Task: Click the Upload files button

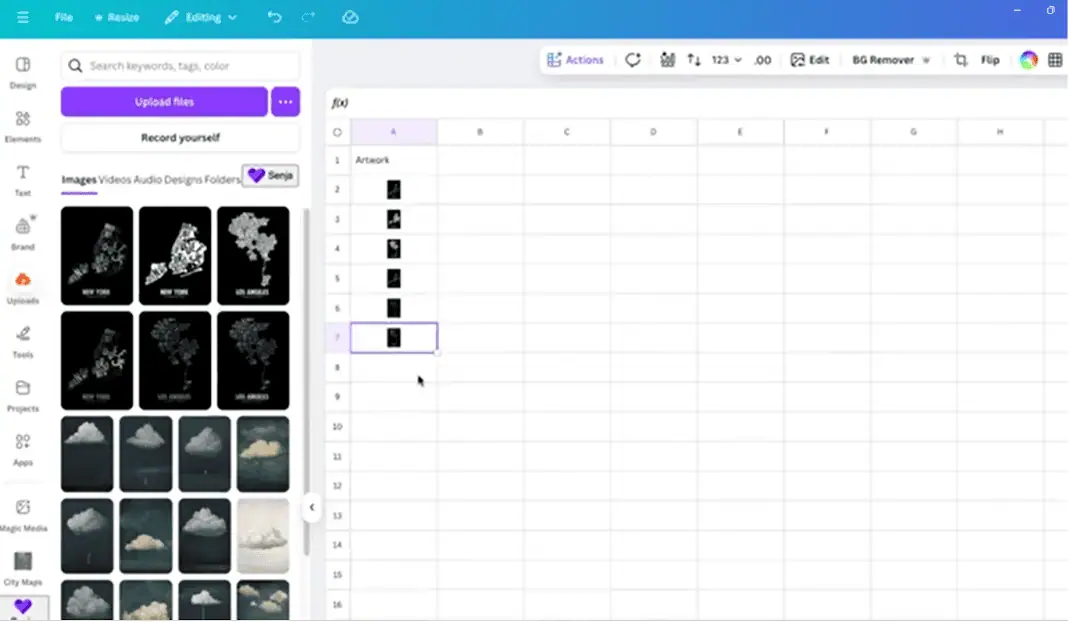Action: [x=164, y=102]
